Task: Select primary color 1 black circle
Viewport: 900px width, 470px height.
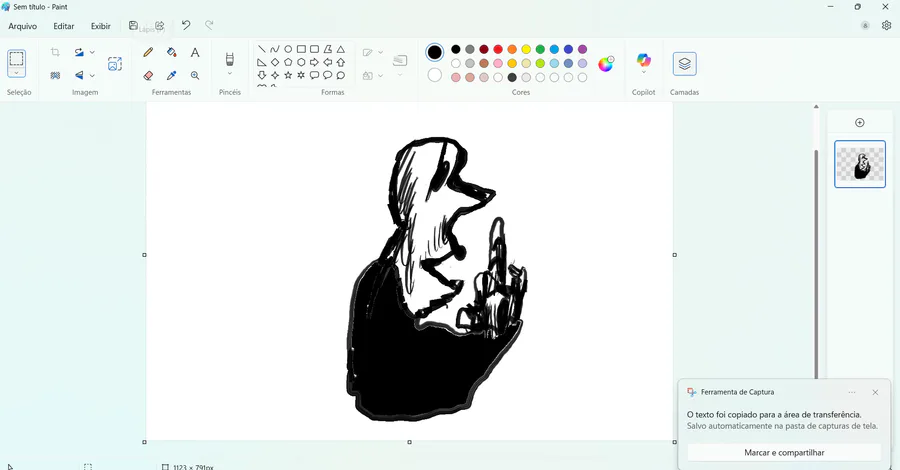Action: pos(435,52)
